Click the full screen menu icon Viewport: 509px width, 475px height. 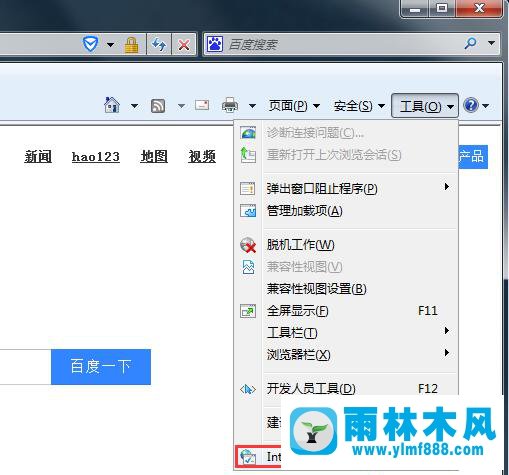pyautogui.click(x=248, y=311)
